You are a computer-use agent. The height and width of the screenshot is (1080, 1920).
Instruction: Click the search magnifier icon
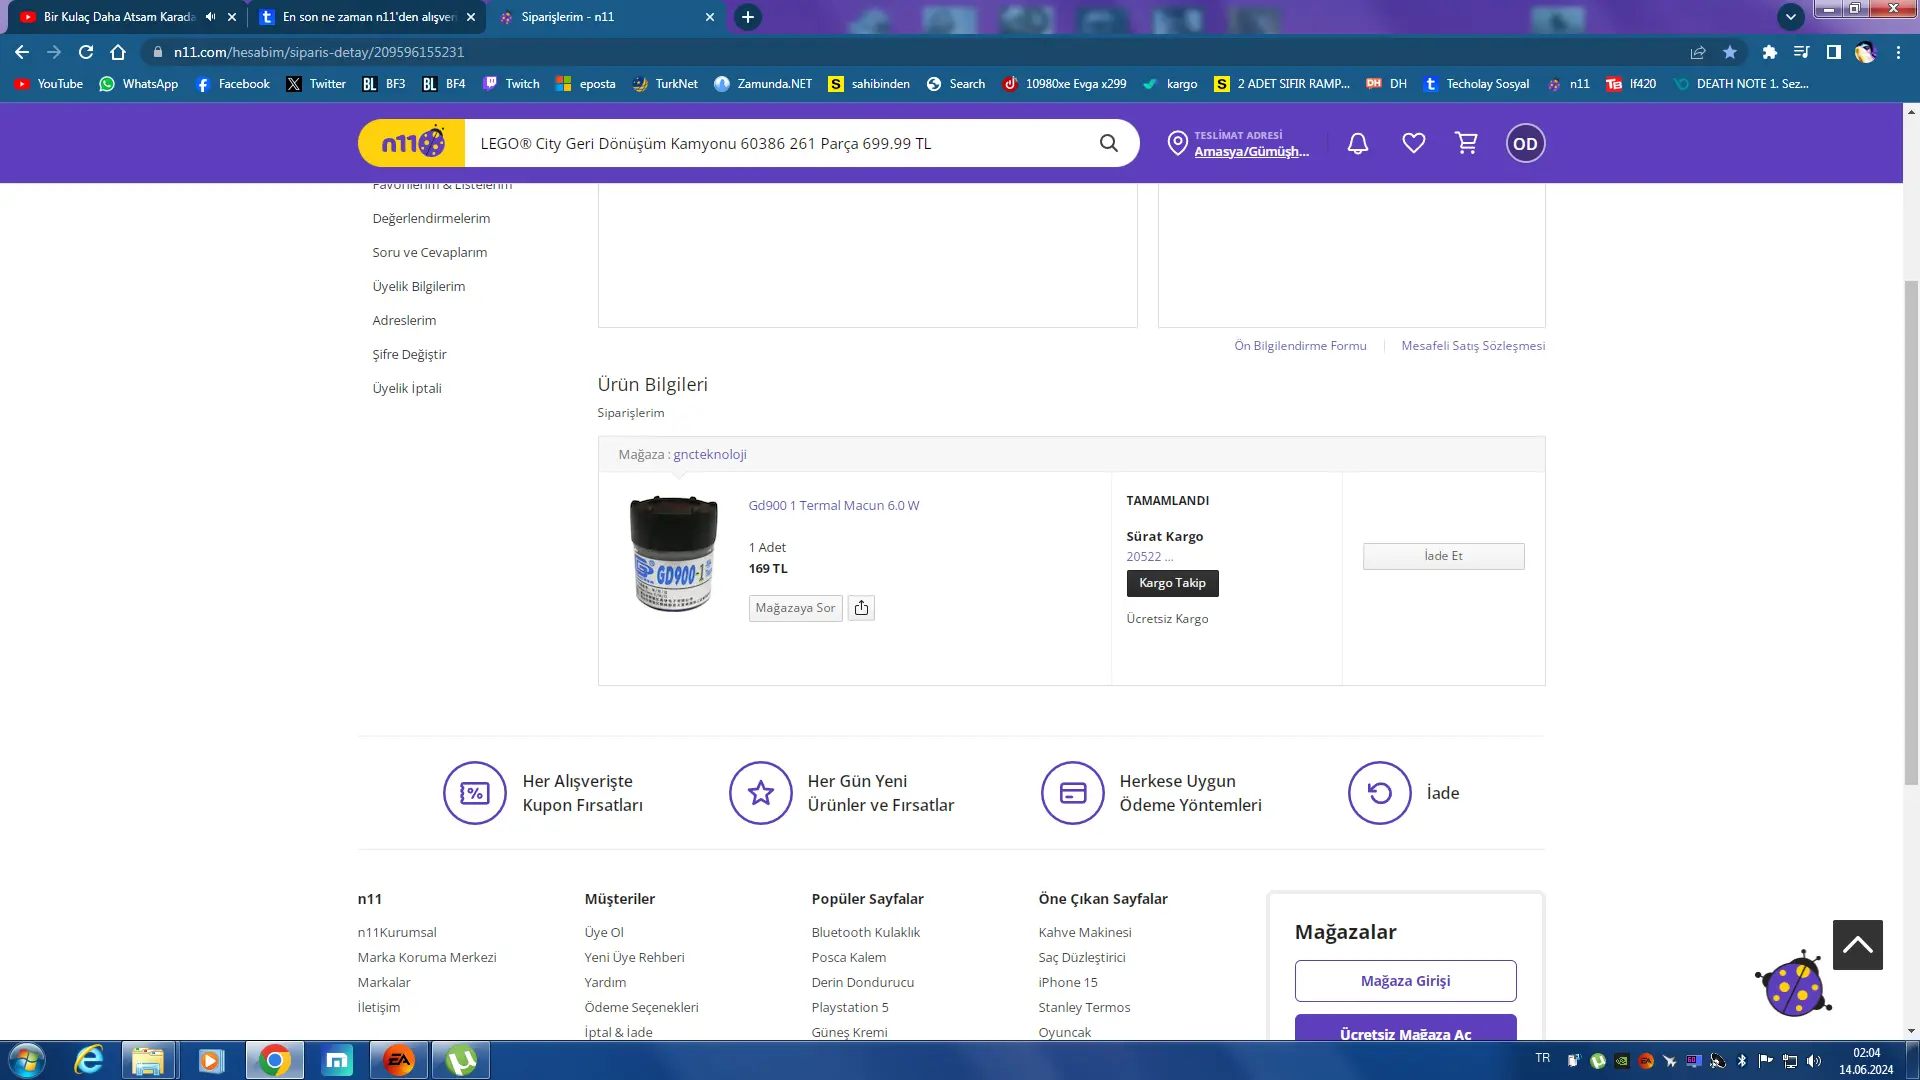[x=1108, y=143]
